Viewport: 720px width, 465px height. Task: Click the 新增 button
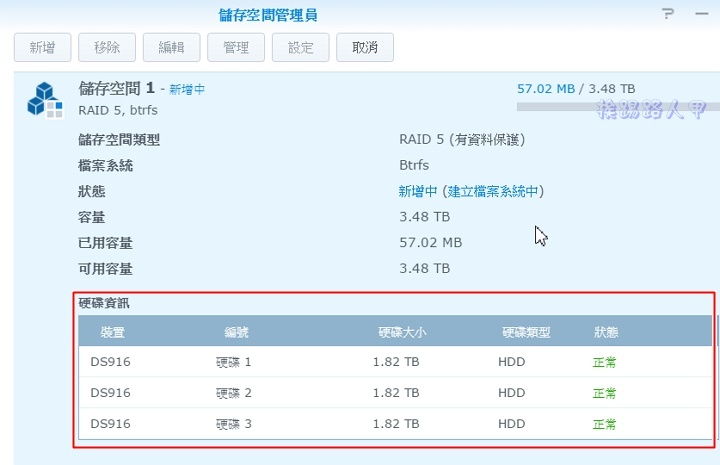pos(42,47)
